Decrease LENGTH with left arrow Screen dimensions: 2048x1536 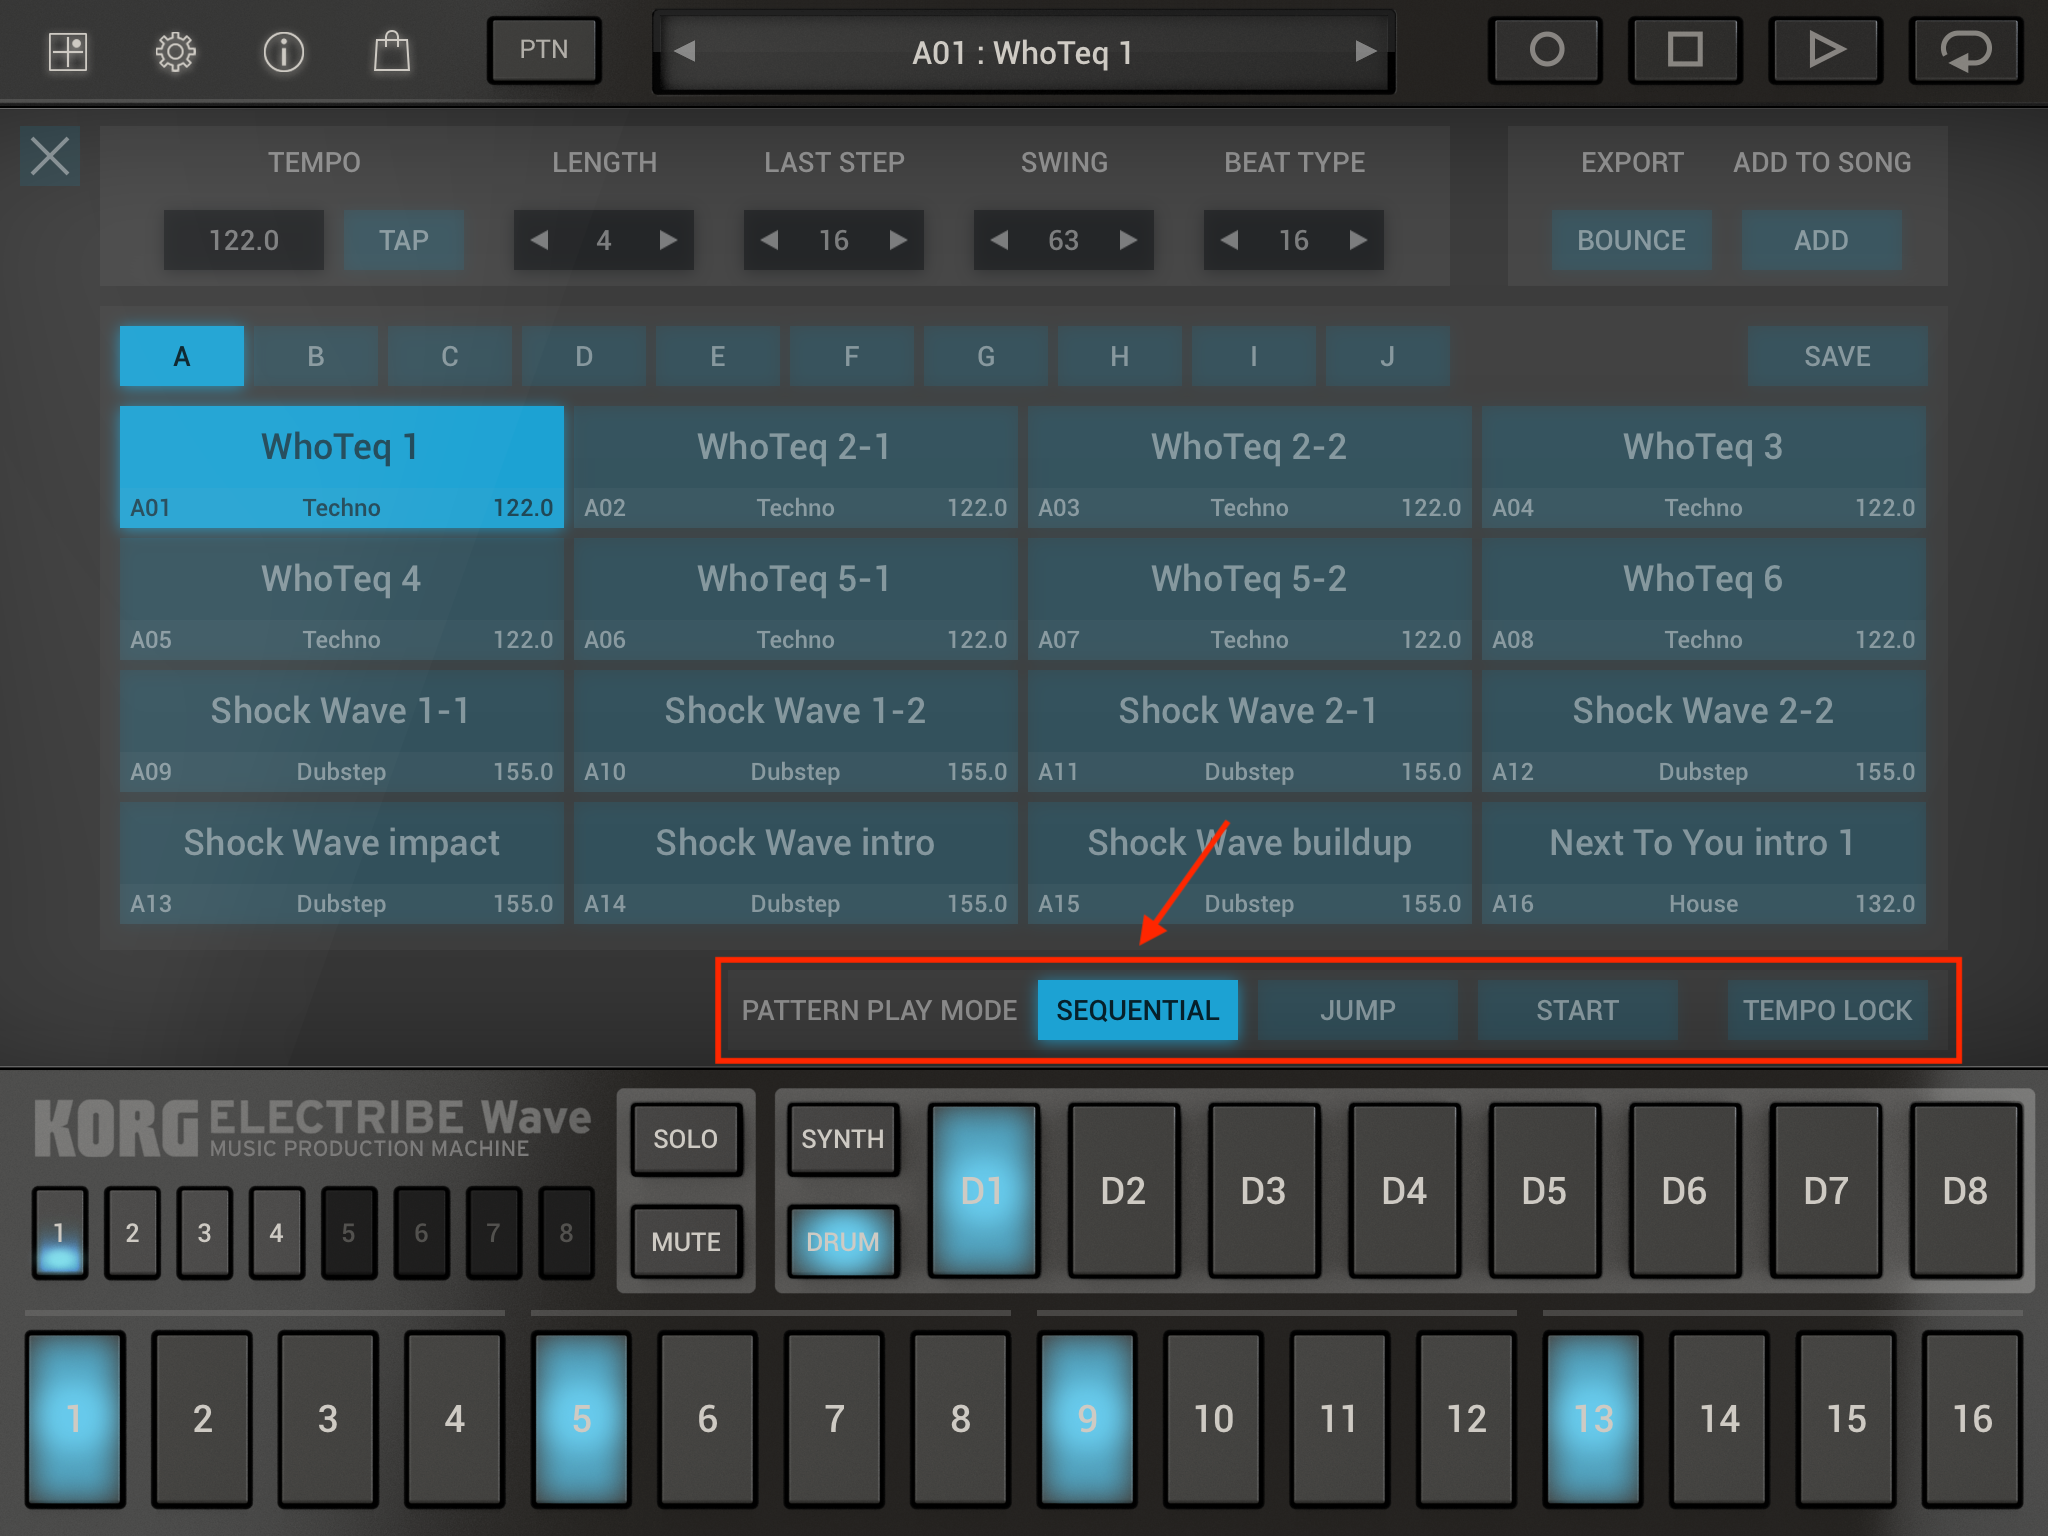point(539,240)
